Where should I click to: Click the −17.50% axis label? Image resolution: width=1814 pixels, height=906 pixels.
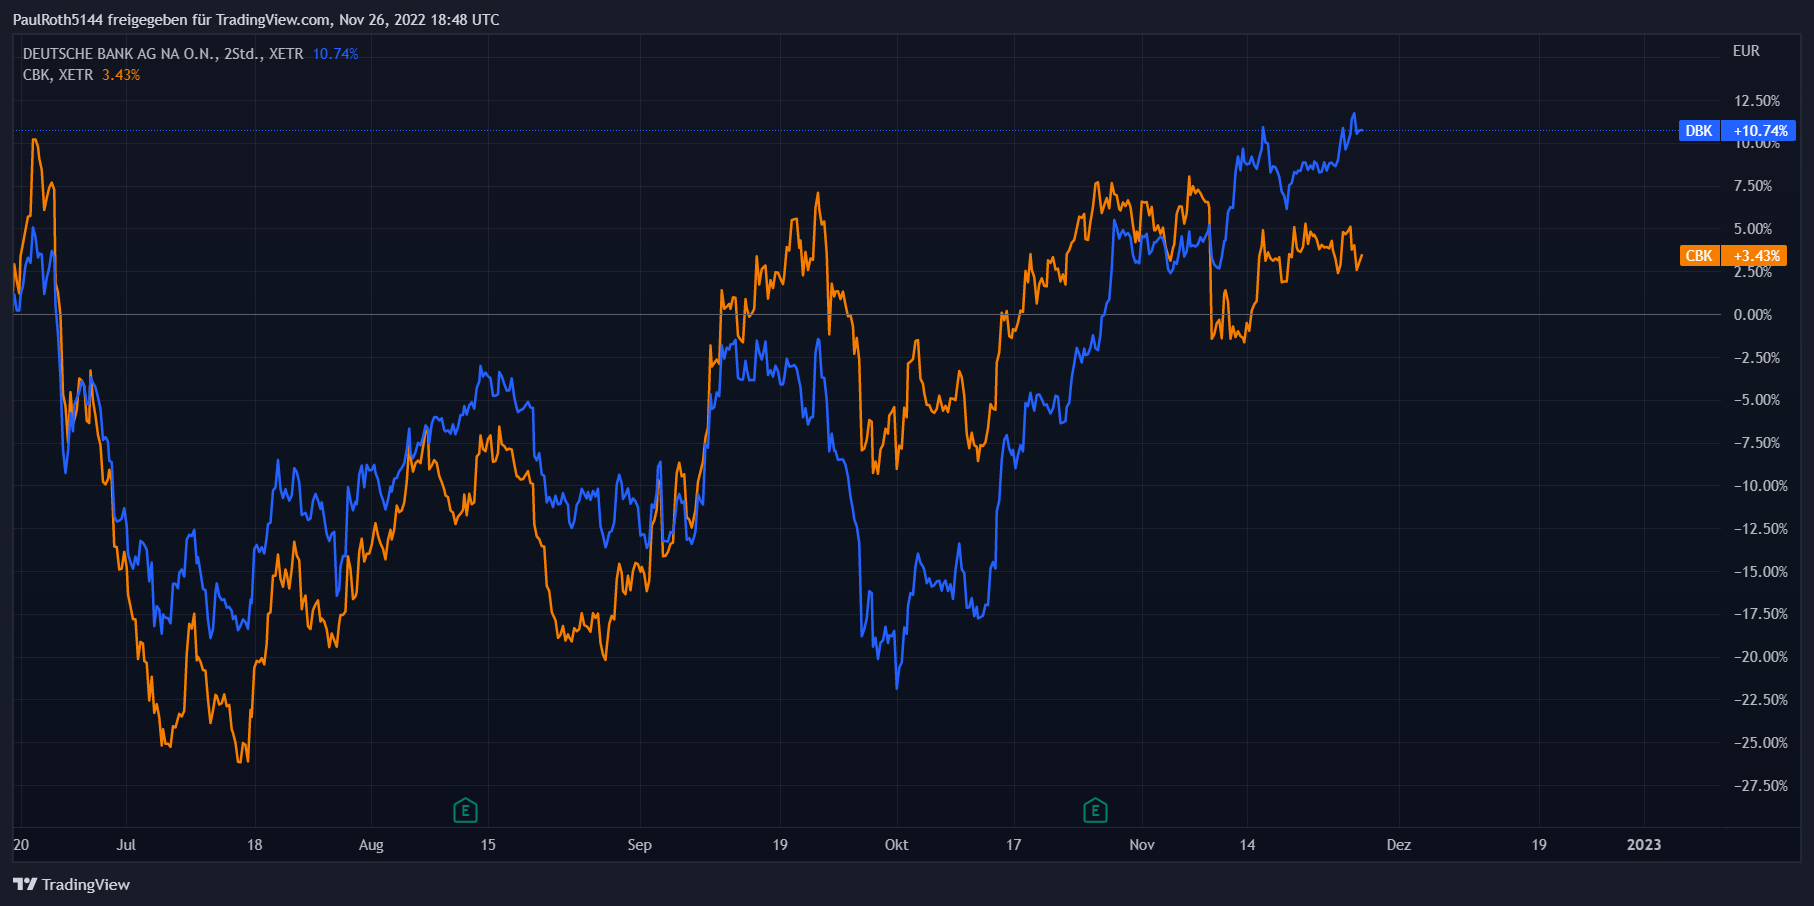1760,614
